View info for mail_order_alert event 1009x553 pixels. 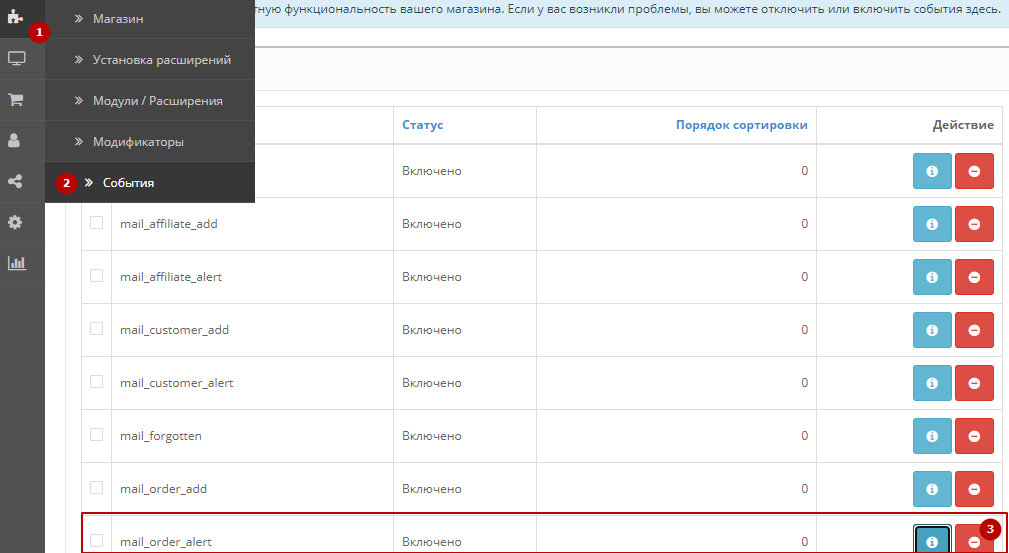(x=932, y=539)
